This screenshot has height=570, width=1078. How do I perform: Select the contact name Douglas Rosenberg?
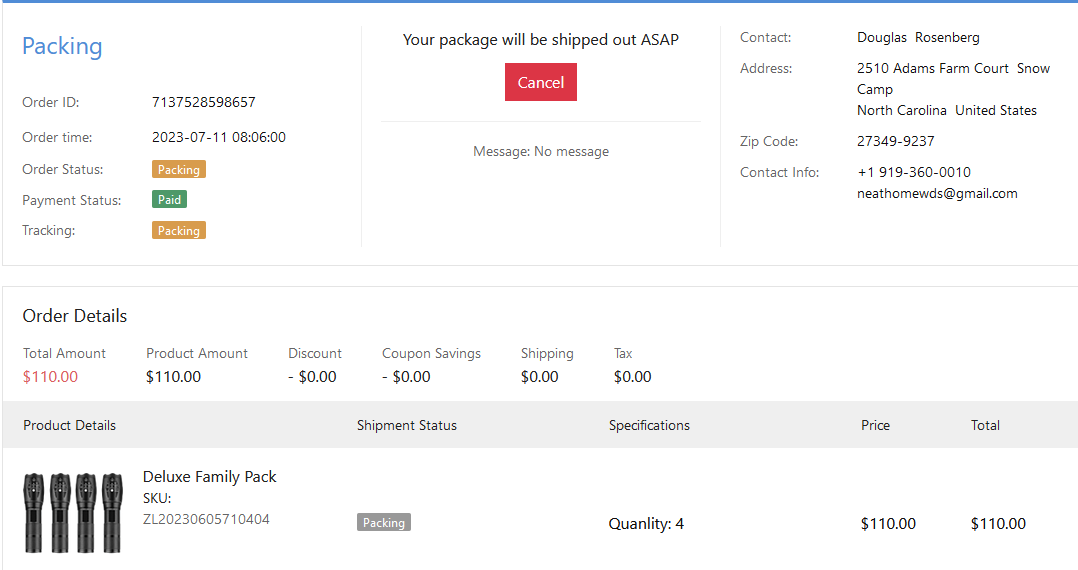[918, 38]
